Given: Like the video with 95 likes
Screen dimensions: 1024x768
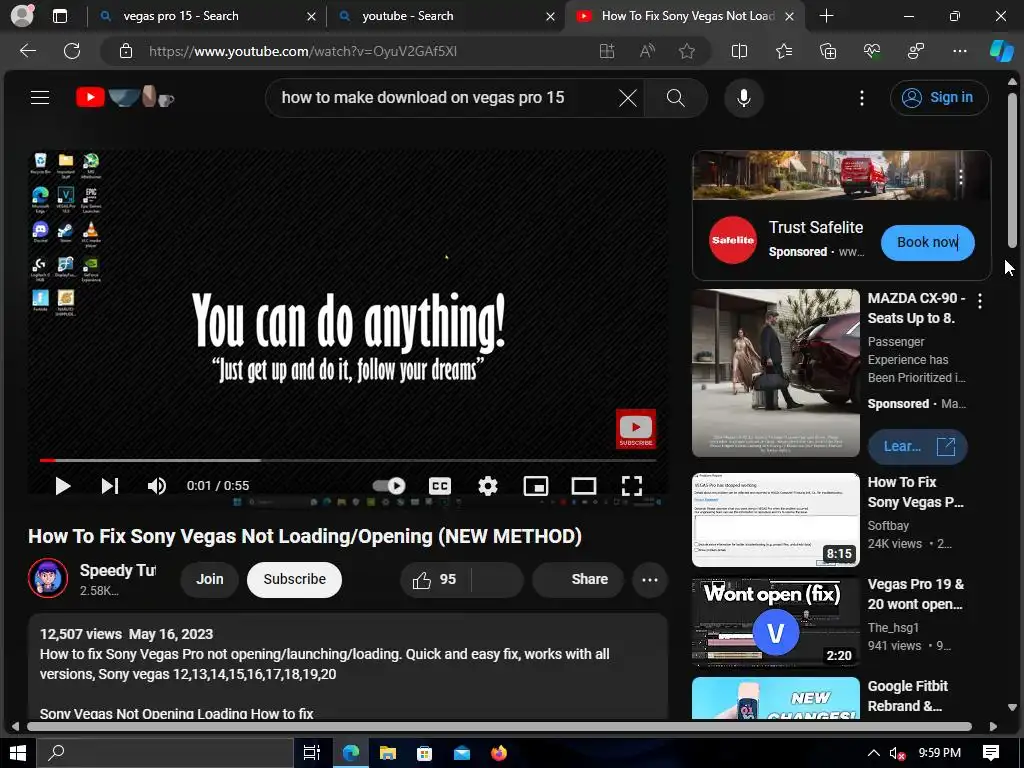Looking at the screenshot, I should (x=435, y=579).
